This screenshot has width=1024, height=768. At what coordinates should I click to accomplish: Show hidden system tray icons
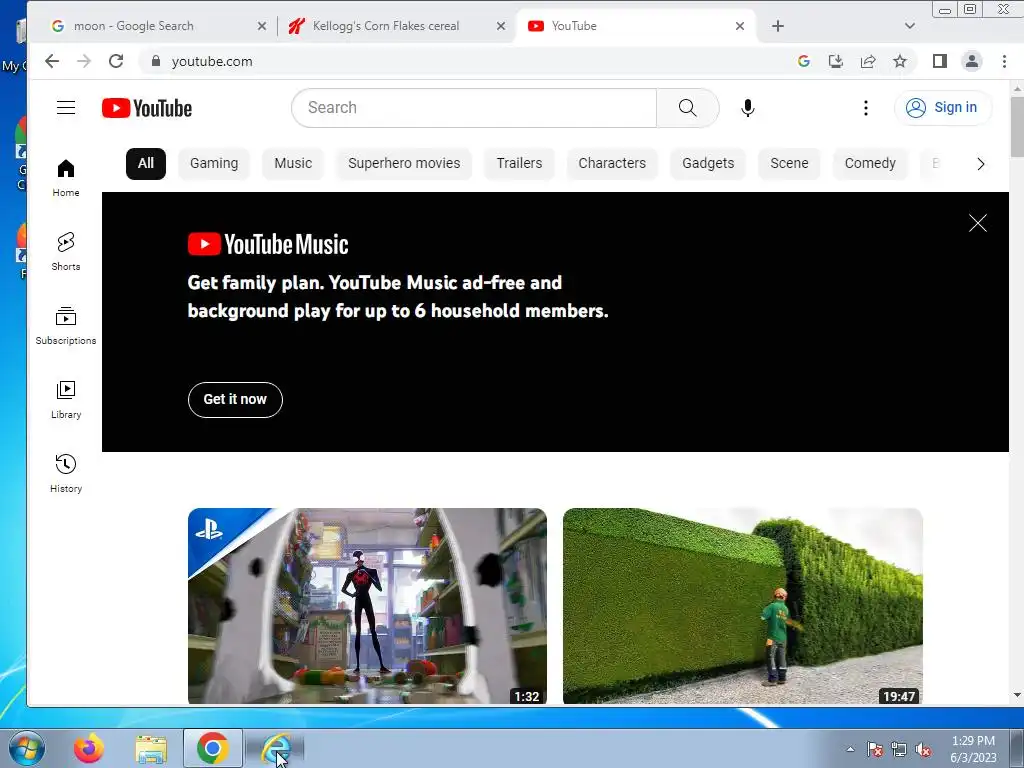(850, 749)
